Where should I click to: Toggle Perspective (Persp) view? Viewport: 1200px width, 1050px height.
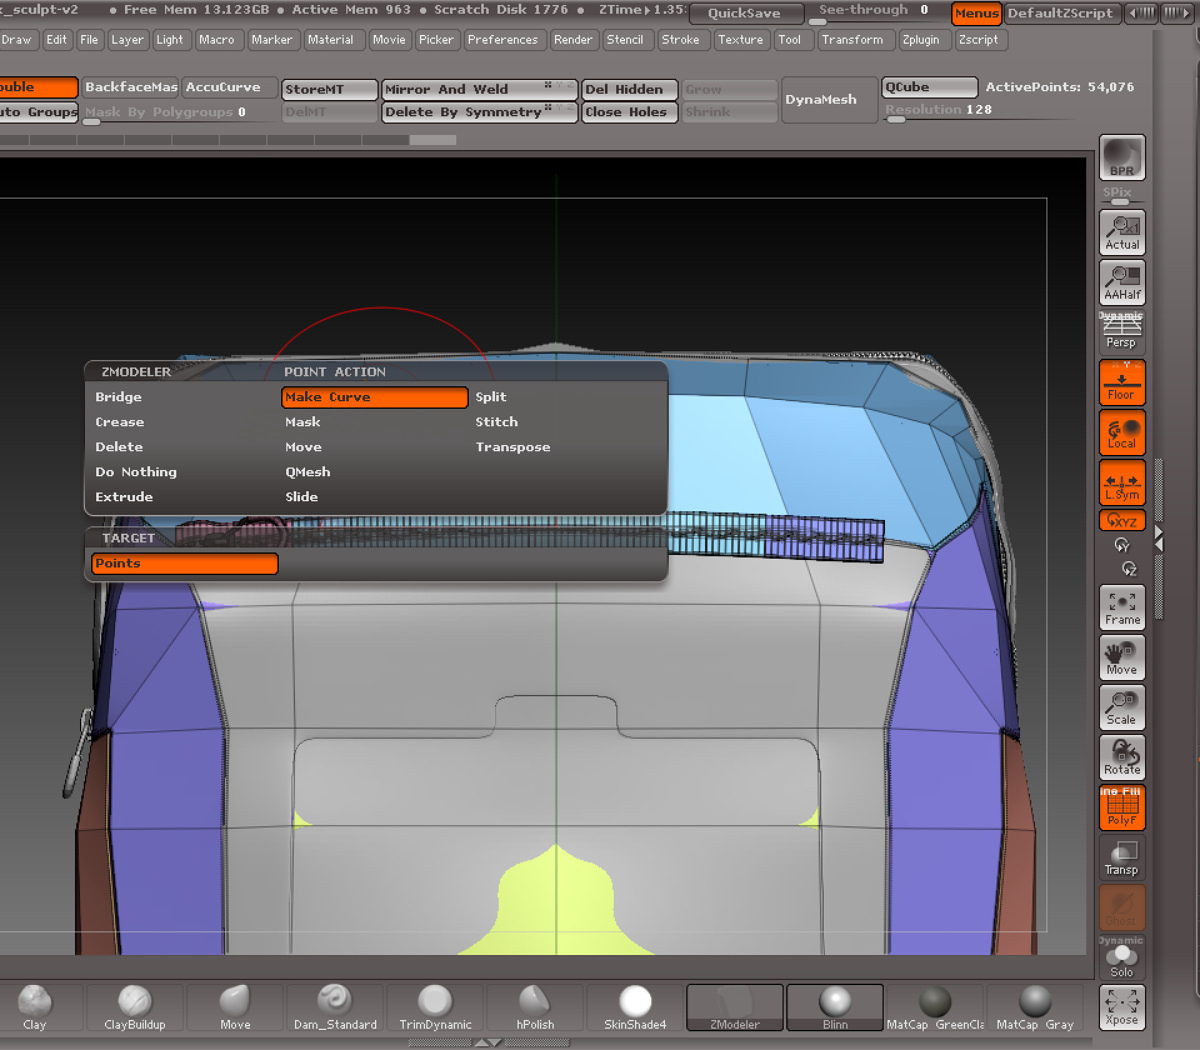[x=1122, y=332]
